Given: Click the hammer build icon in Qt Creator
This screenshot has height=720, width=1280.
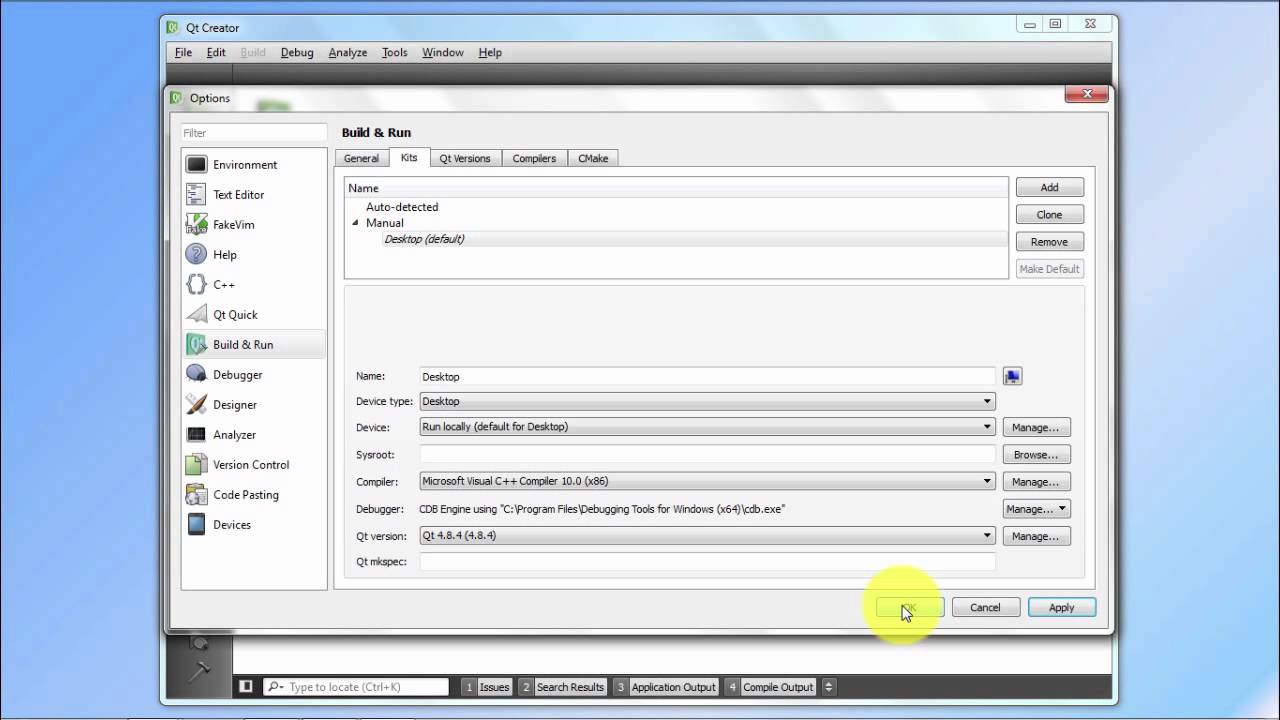Looking at the screenshot, I should click(x=199, y=671).
